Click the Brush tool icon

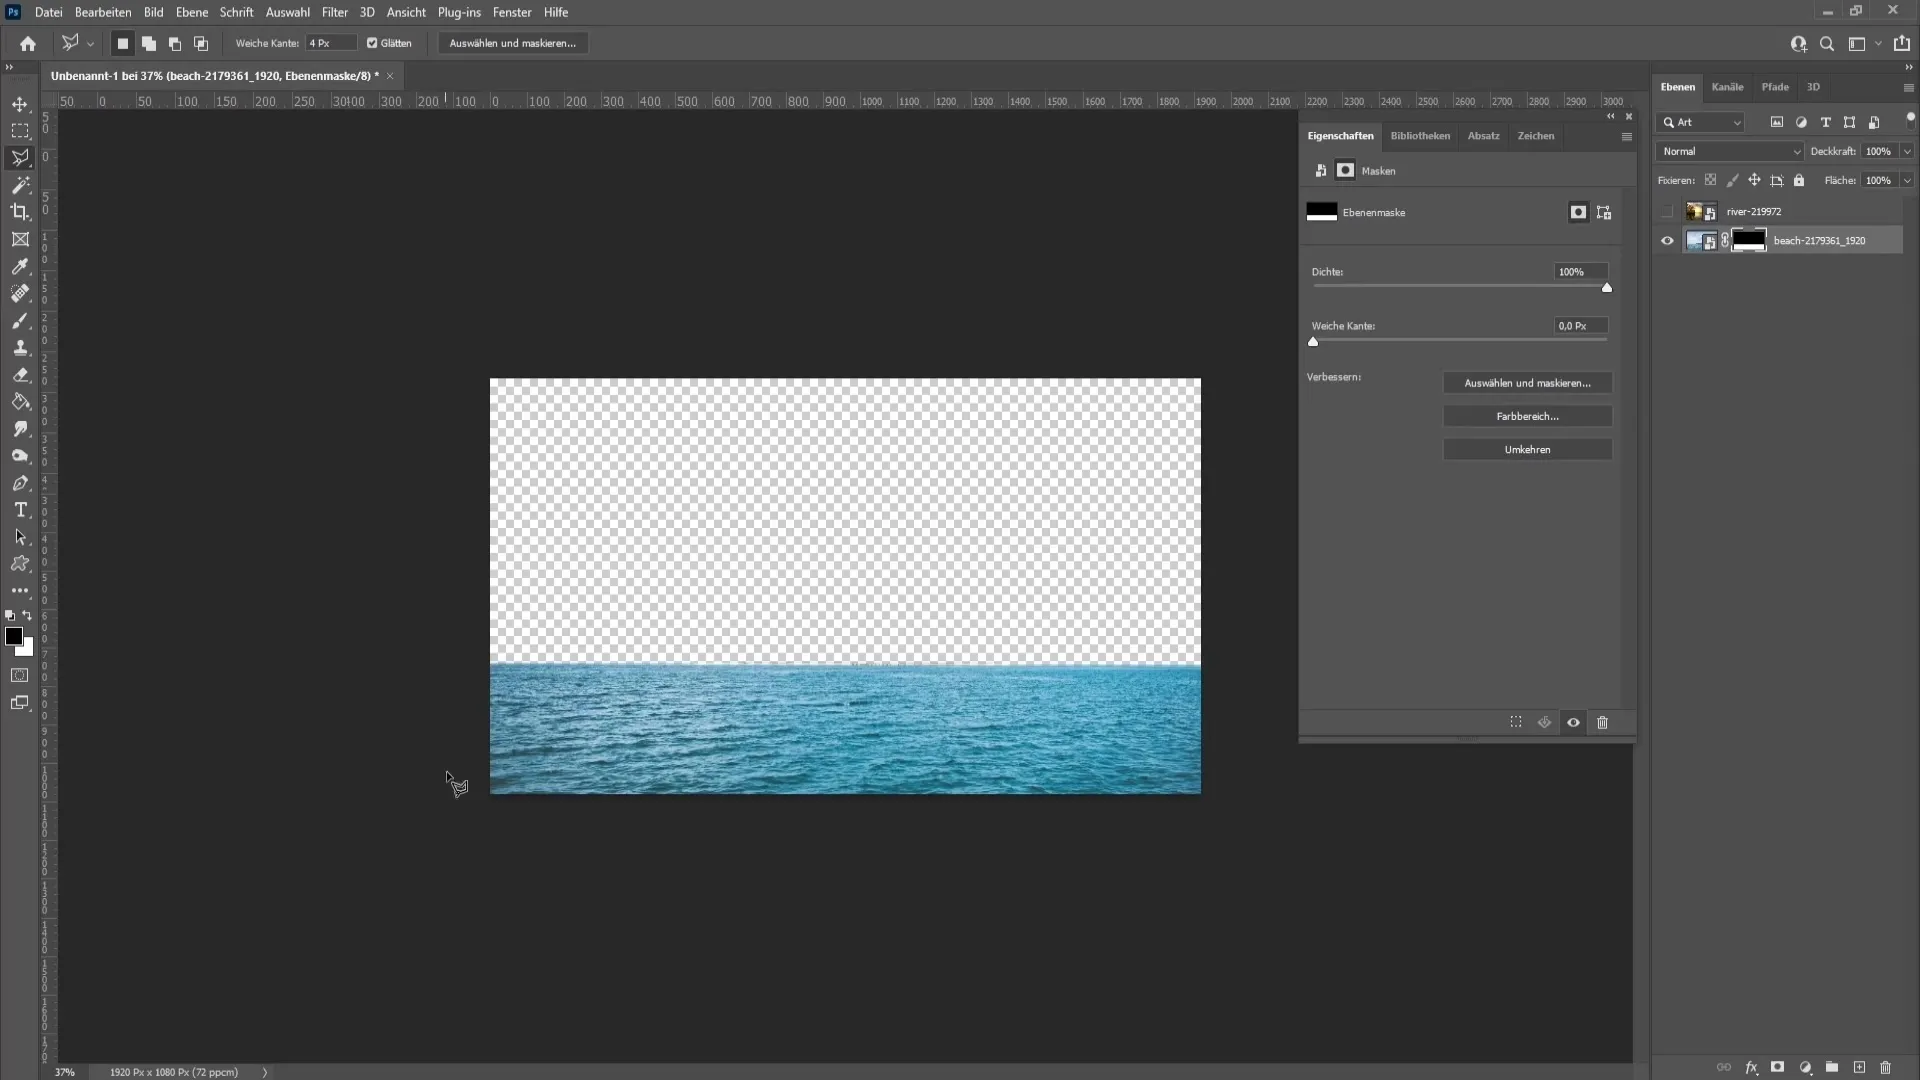point(20,320)
